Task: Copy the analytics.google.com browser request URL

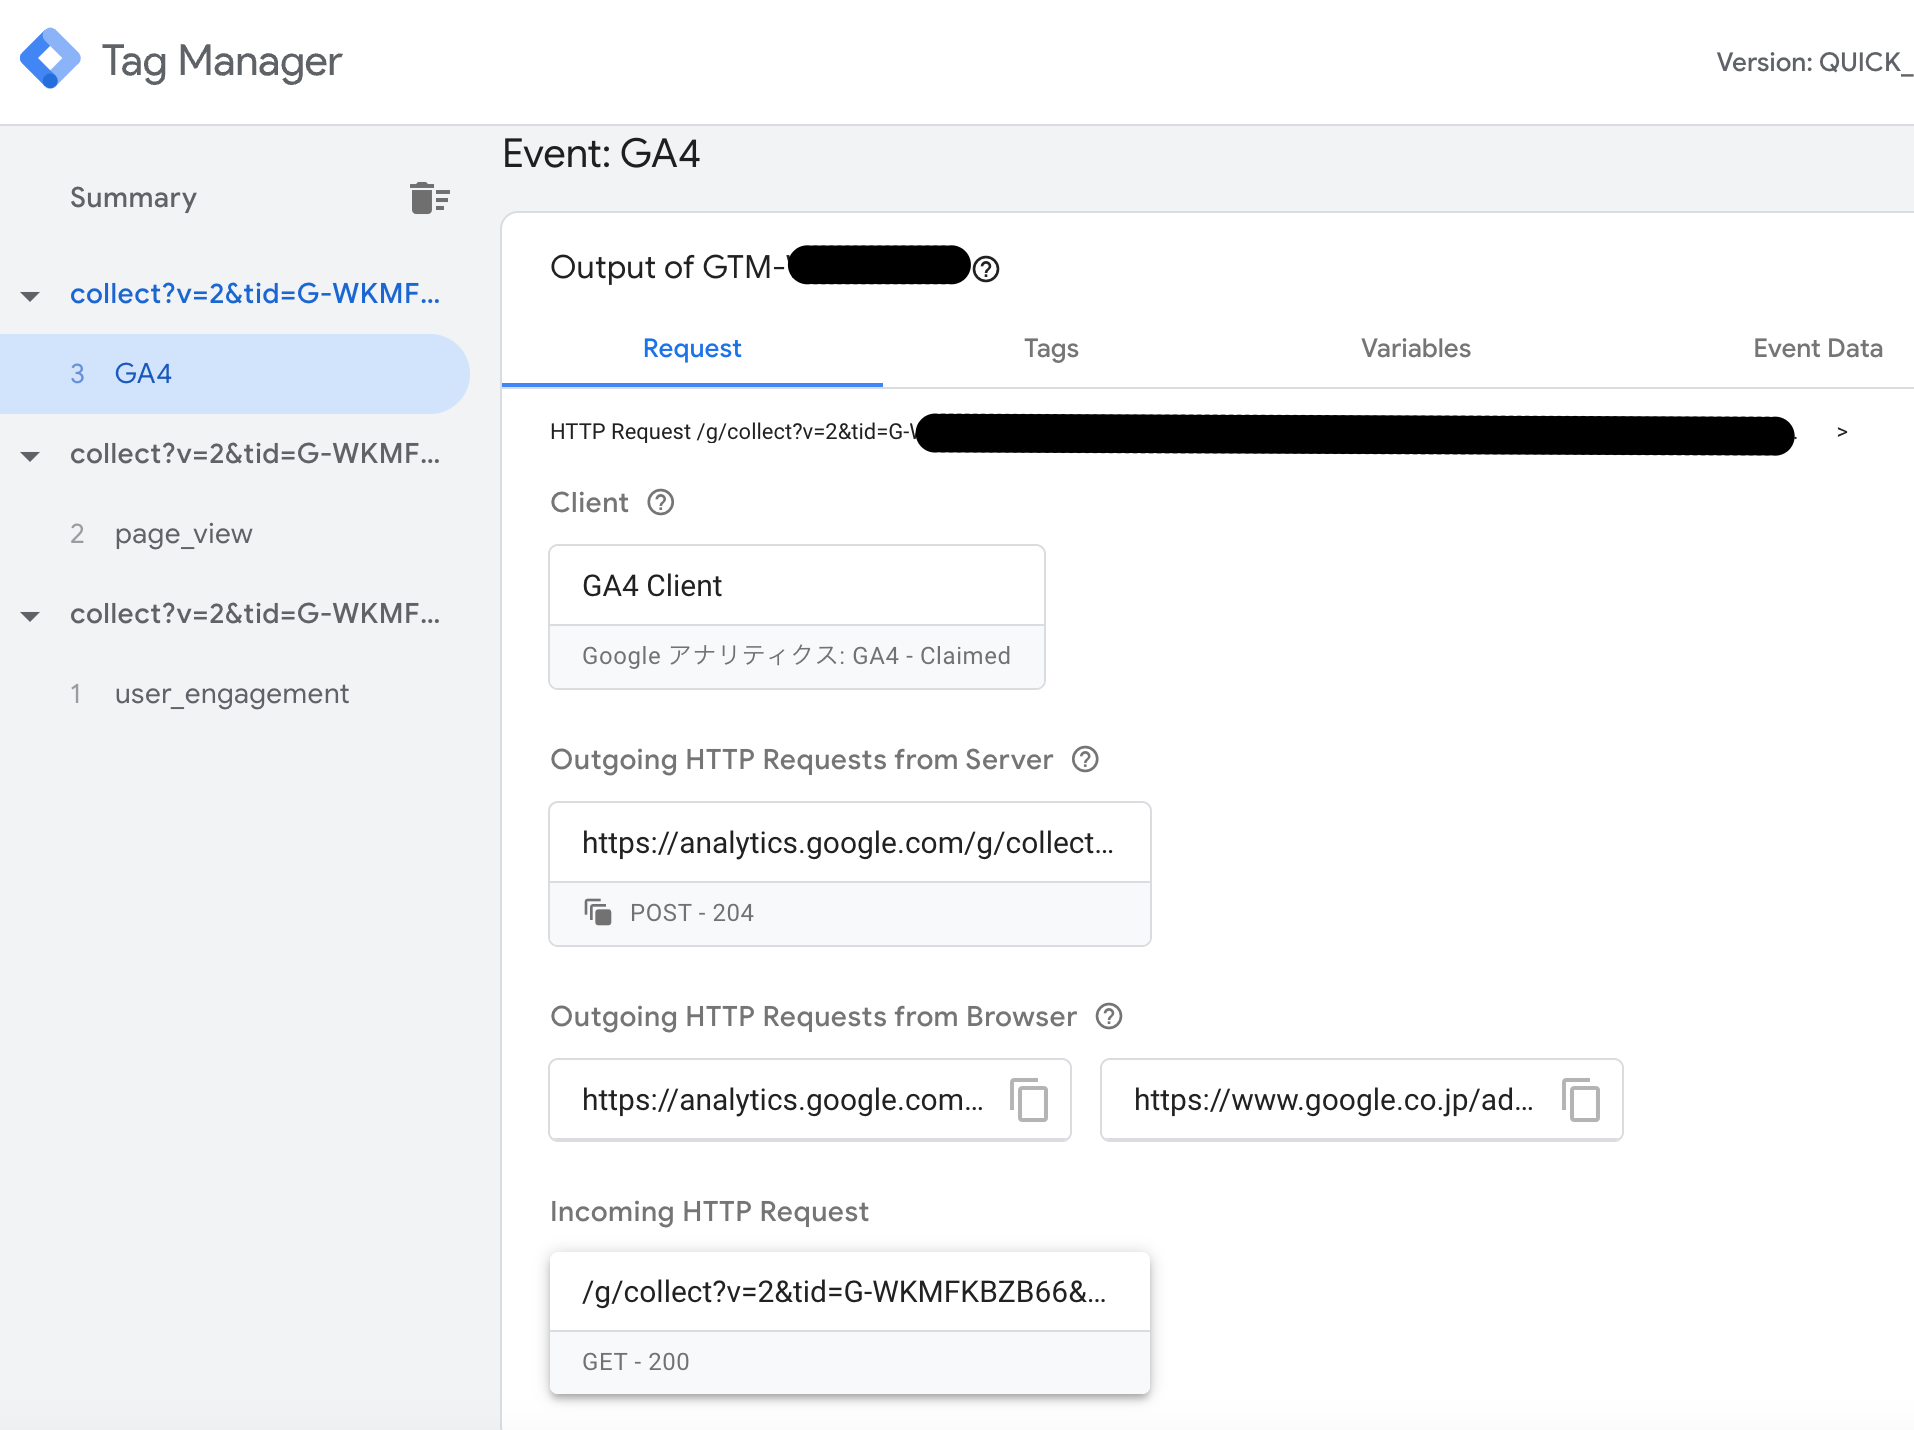Action: (1029, 1100)
